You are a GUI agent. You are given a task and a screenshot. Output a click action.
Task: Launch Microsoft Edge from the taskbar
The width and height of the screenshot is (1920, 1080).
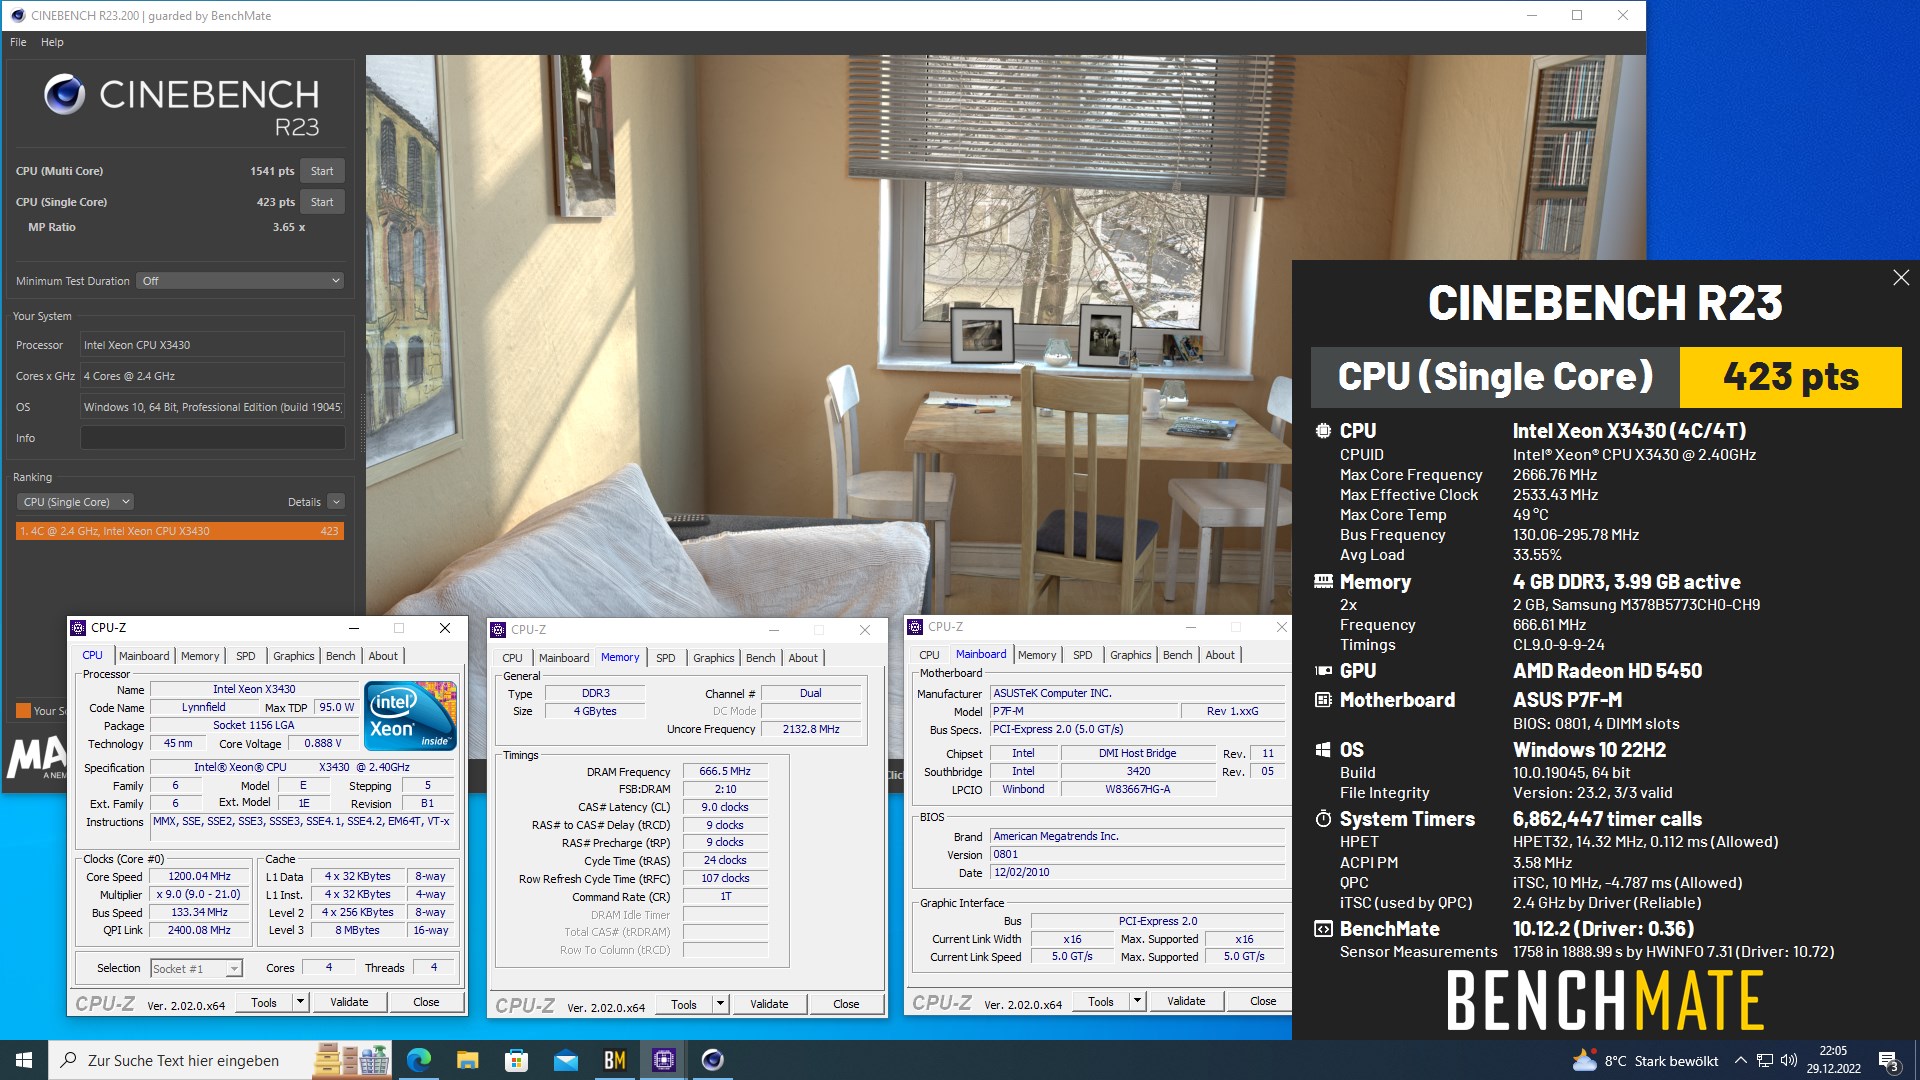pyautogui.click(x=418, y=1060)
